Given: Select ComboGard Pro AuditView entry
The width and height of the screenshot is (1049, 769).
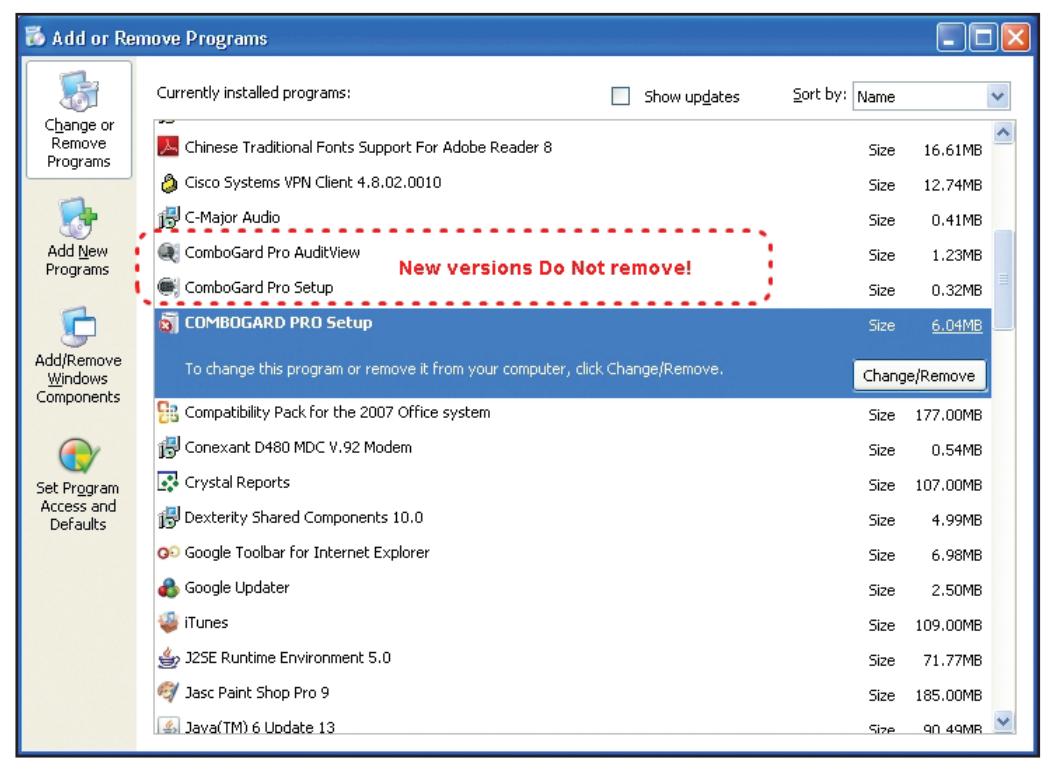Looking at the screenshot, I should [573, 252].
